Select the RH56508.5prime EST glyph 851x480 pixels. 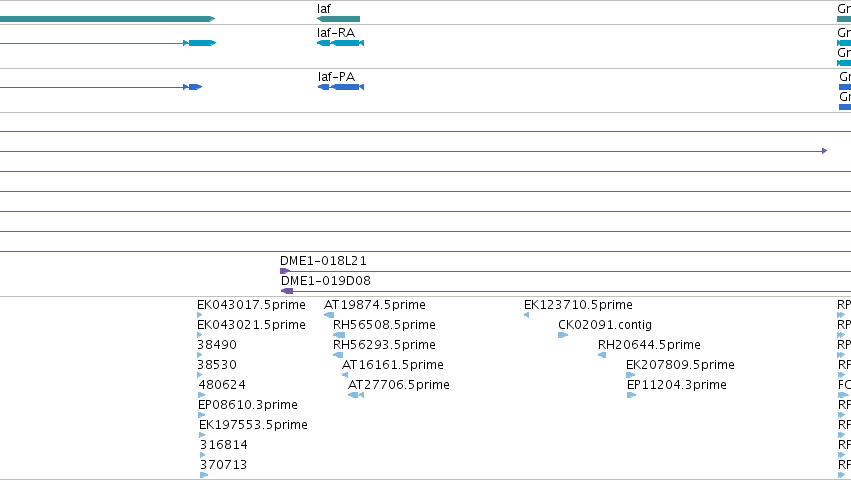coord(339,335)
